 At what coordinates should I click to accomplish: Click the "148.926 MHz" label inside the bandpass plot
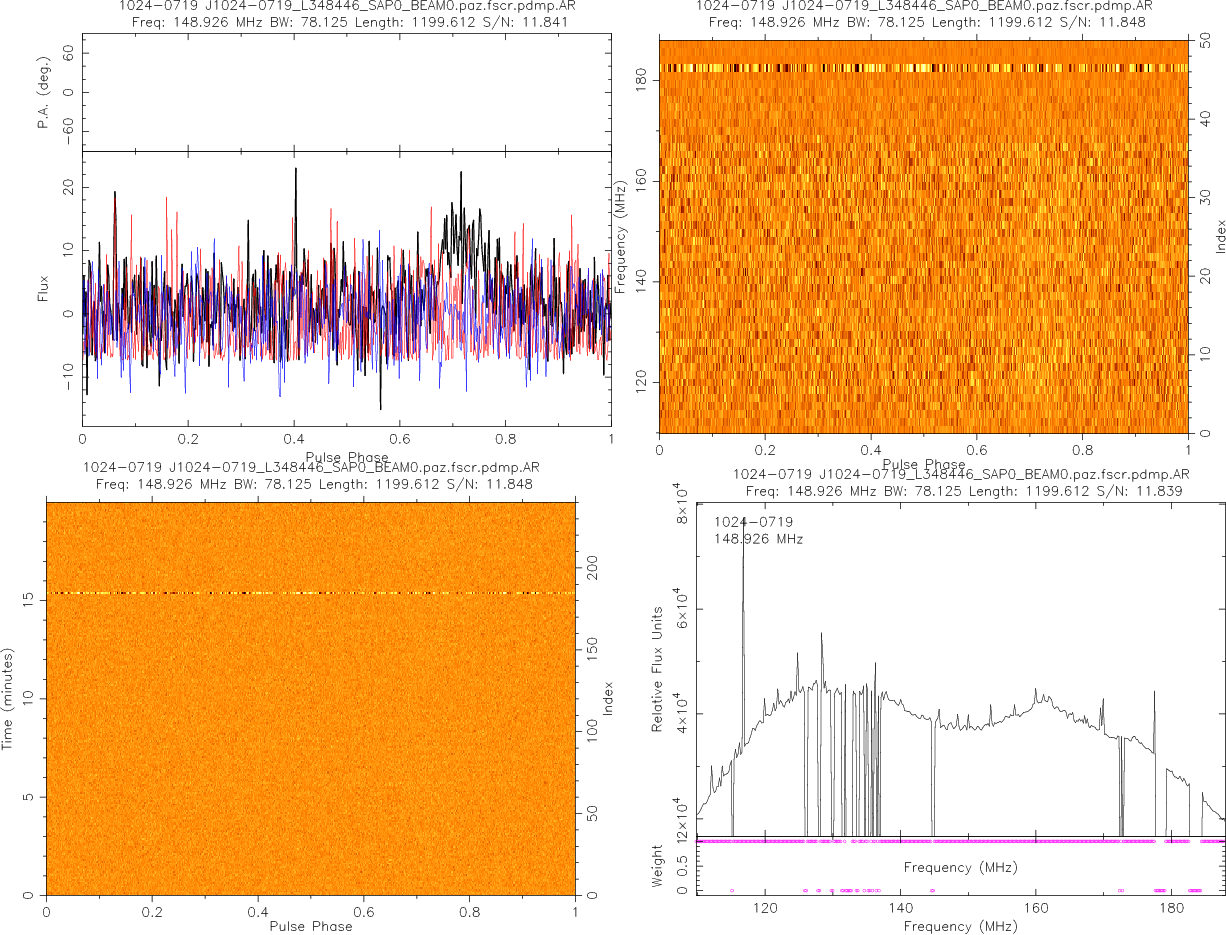point(758,539)
